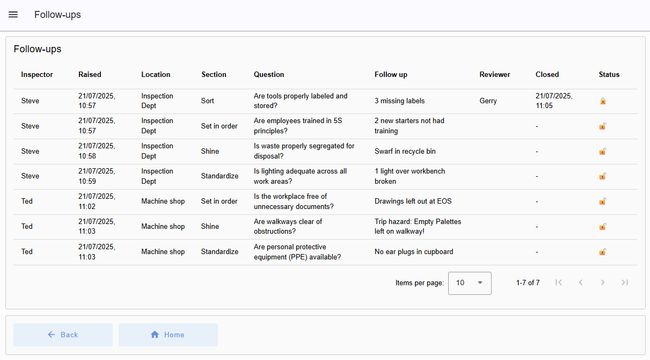Jump to last page of follow-ups
The width and height of the screenshot is (650, 360).
(625, 282)
